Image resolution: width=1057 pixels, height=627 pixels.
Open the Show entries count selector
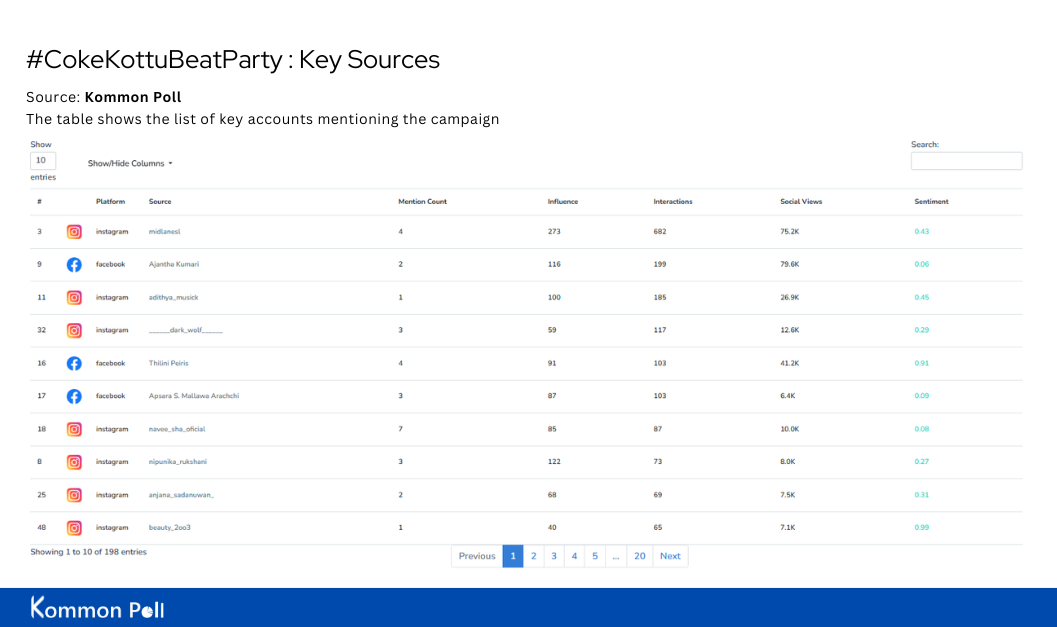click(x=43, y=160)
